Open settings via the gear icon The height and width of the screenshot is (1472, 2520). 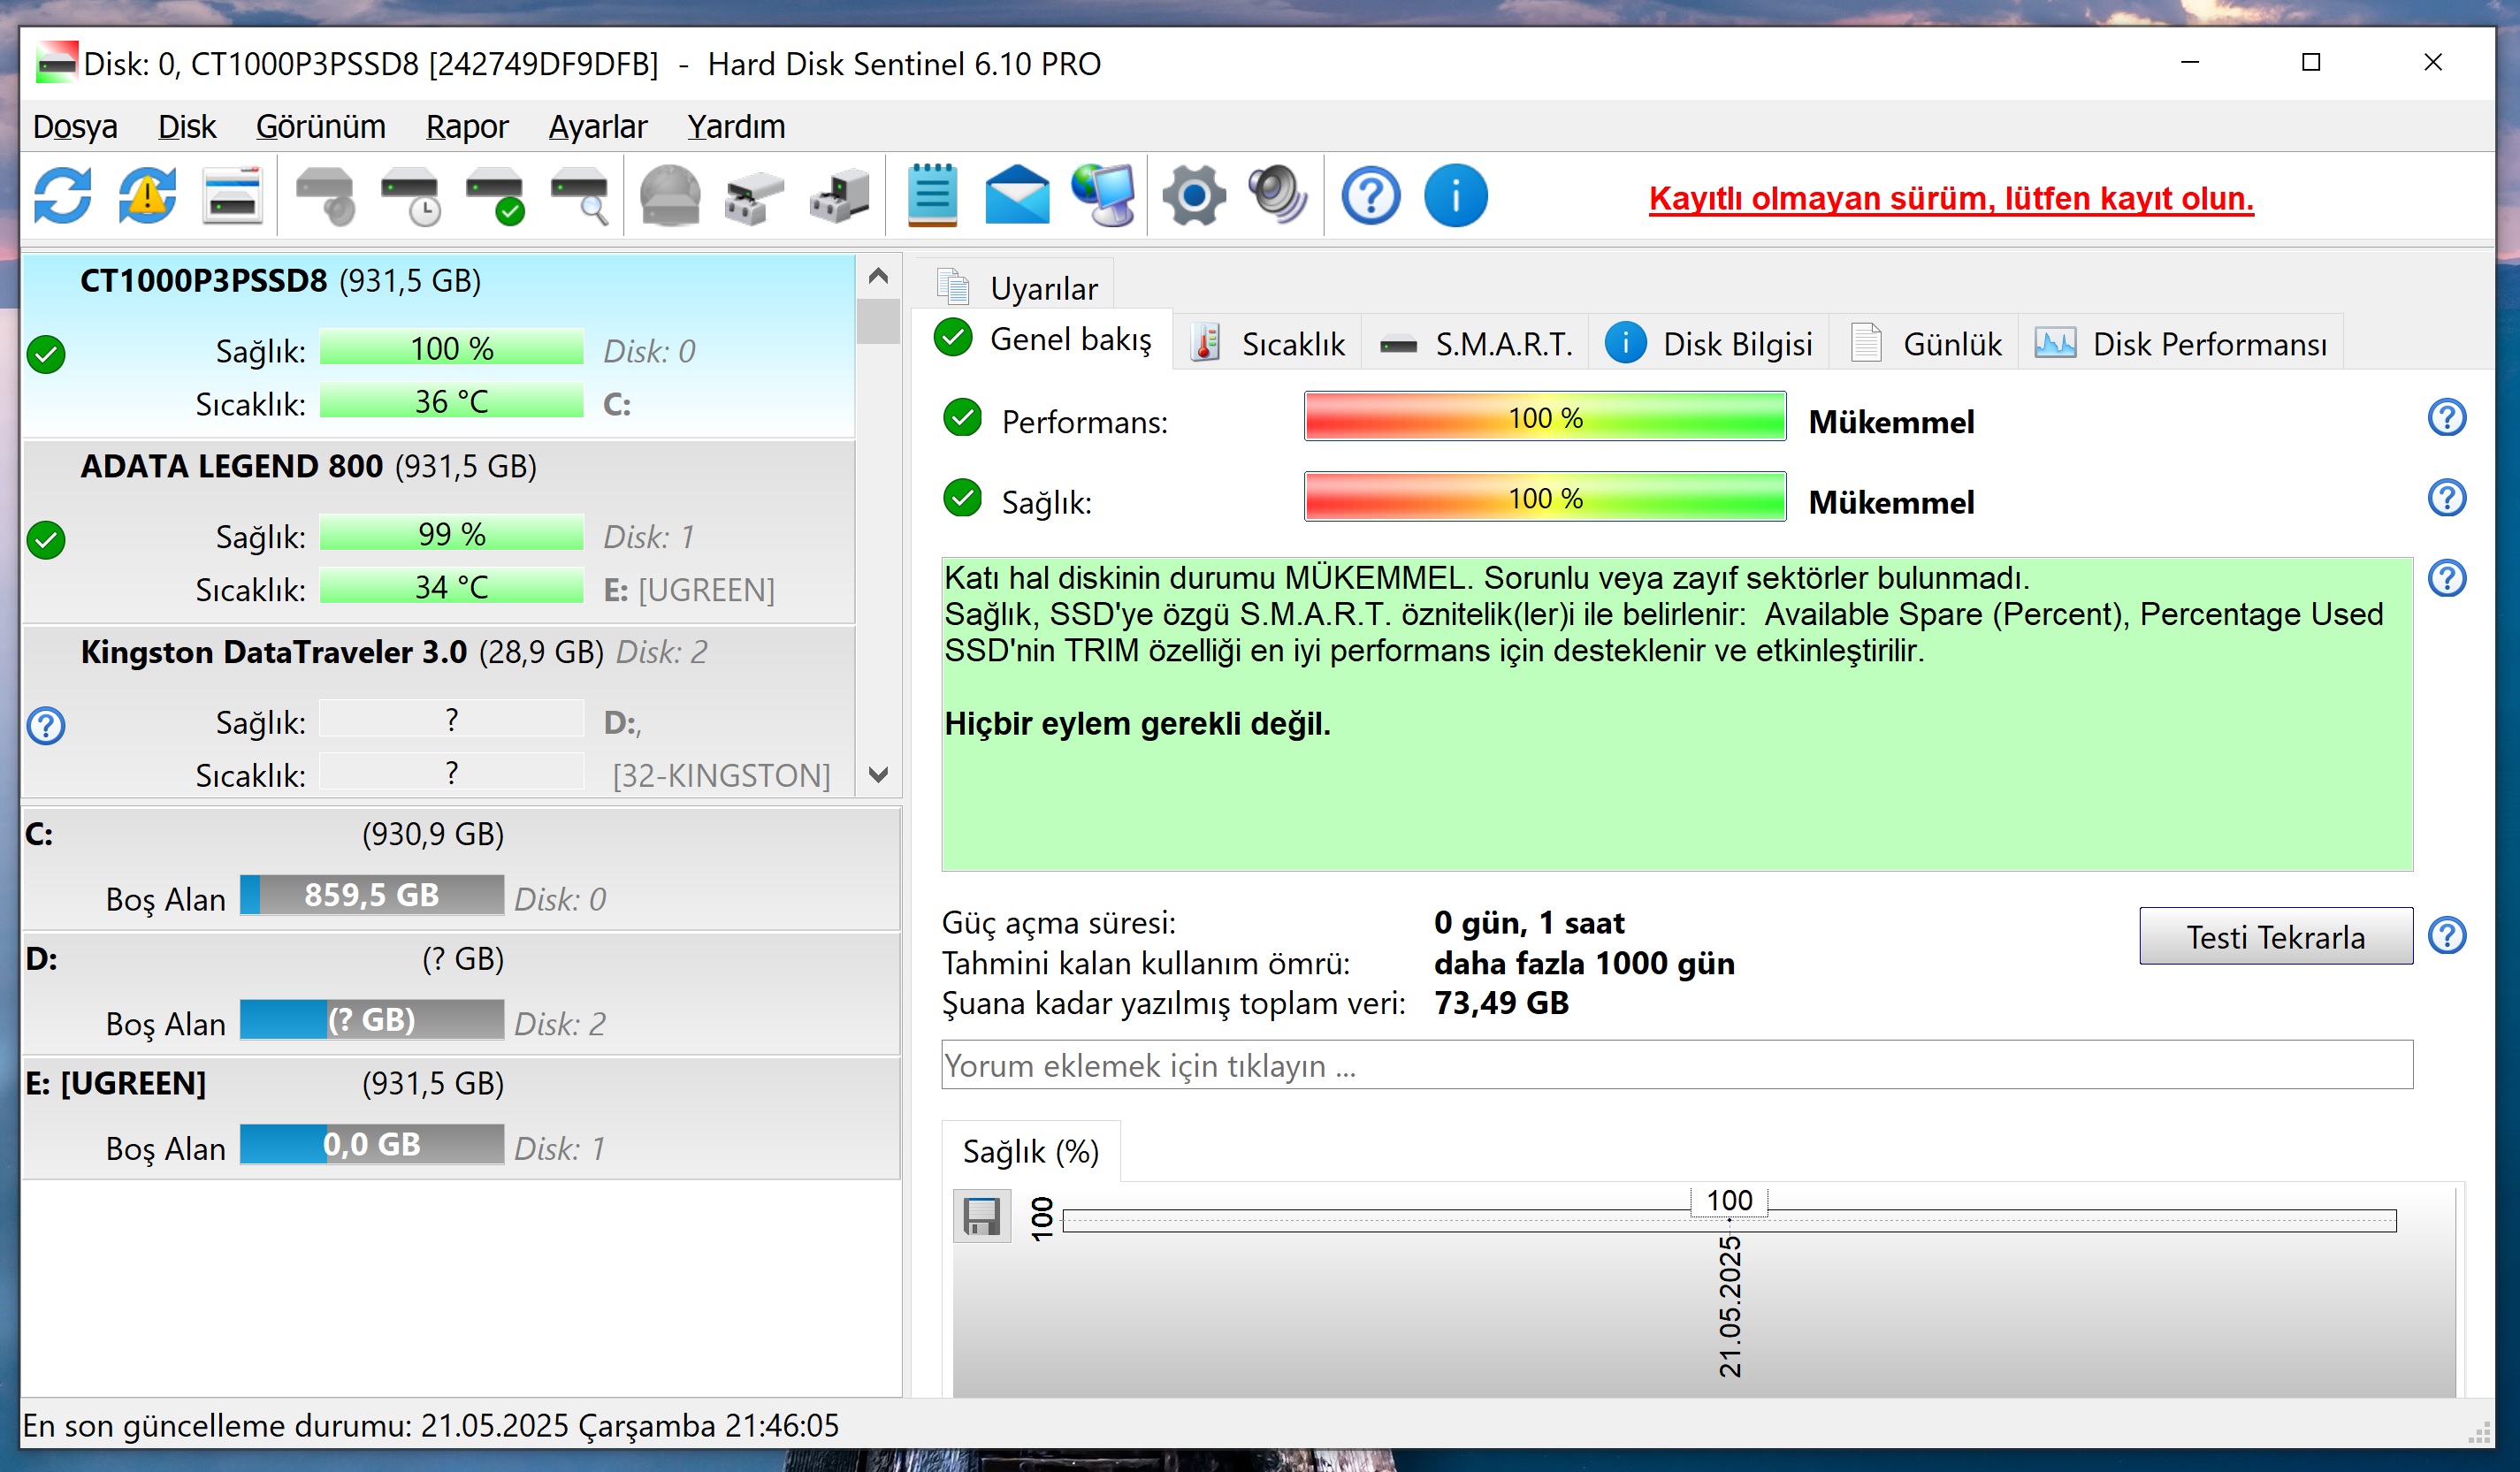tap(1194, 195)
